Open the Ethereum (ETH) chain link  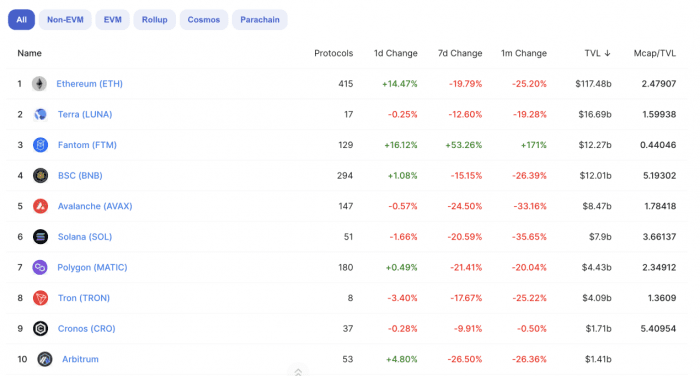[89, 84]
